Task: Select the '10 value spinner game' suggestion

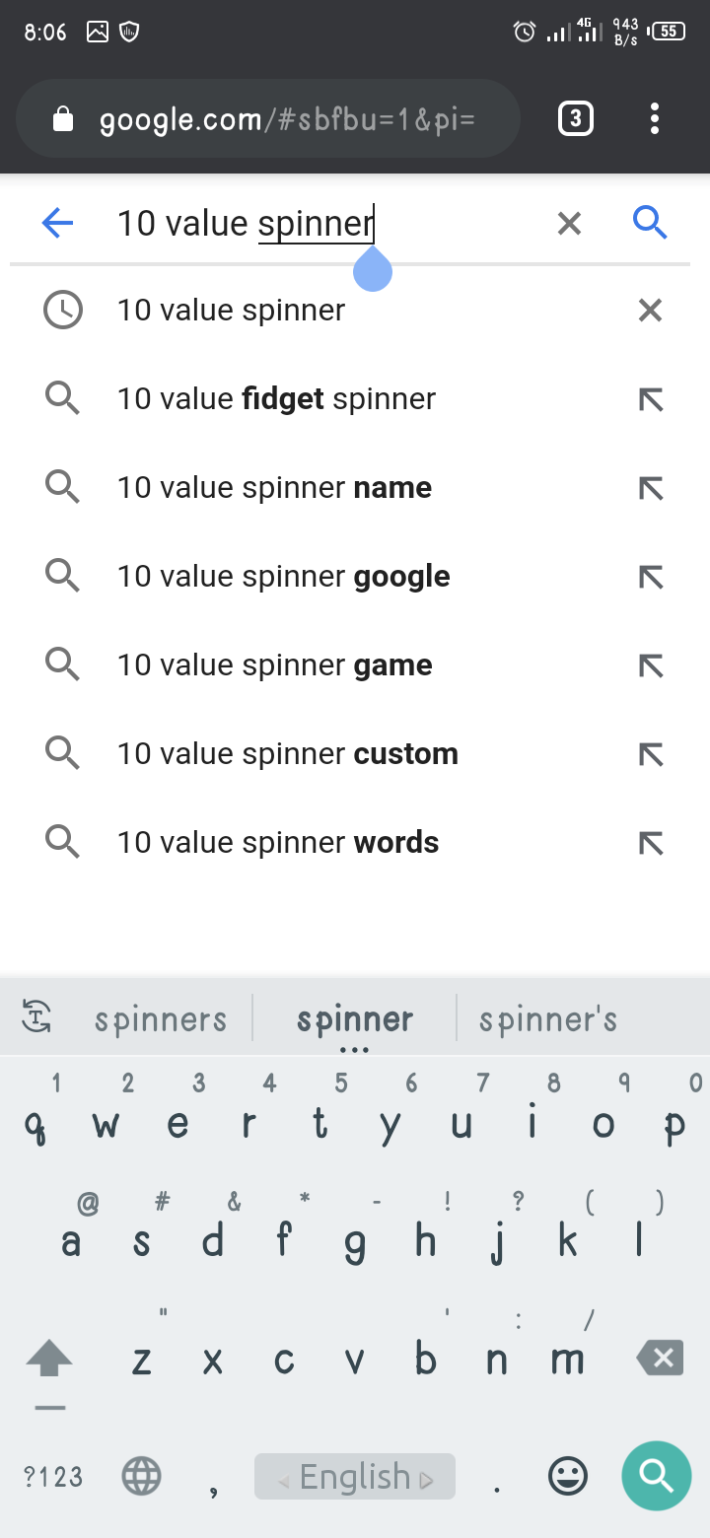Action: click(275, 666)
